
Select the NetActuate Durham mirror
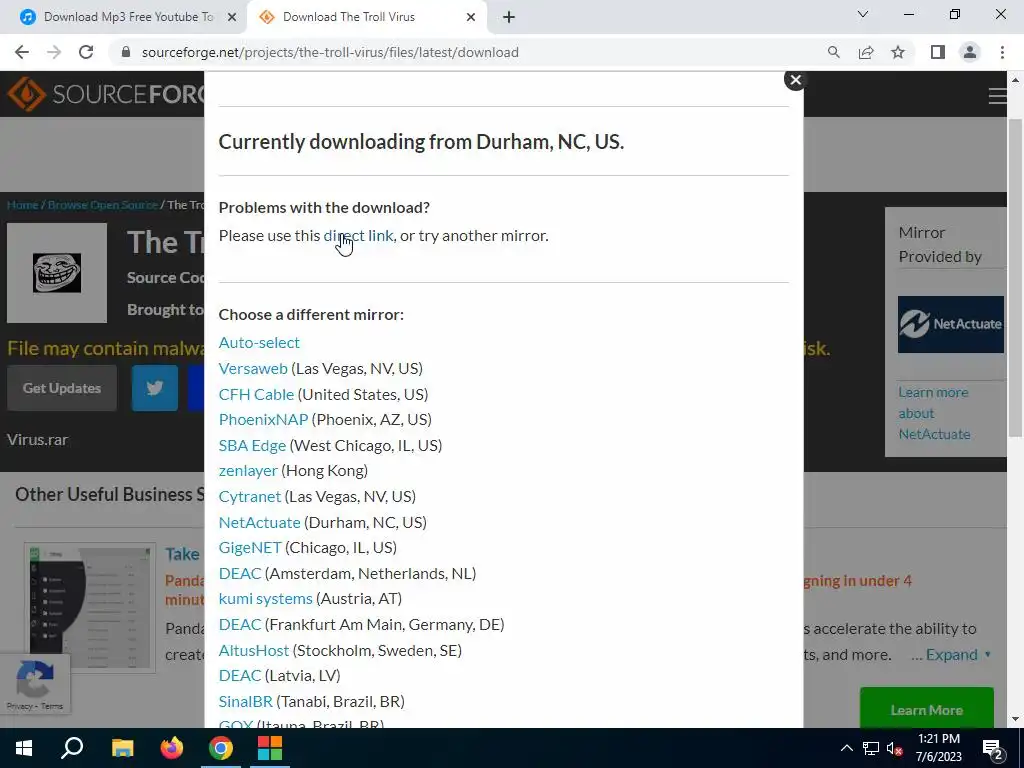coord(259,522)
